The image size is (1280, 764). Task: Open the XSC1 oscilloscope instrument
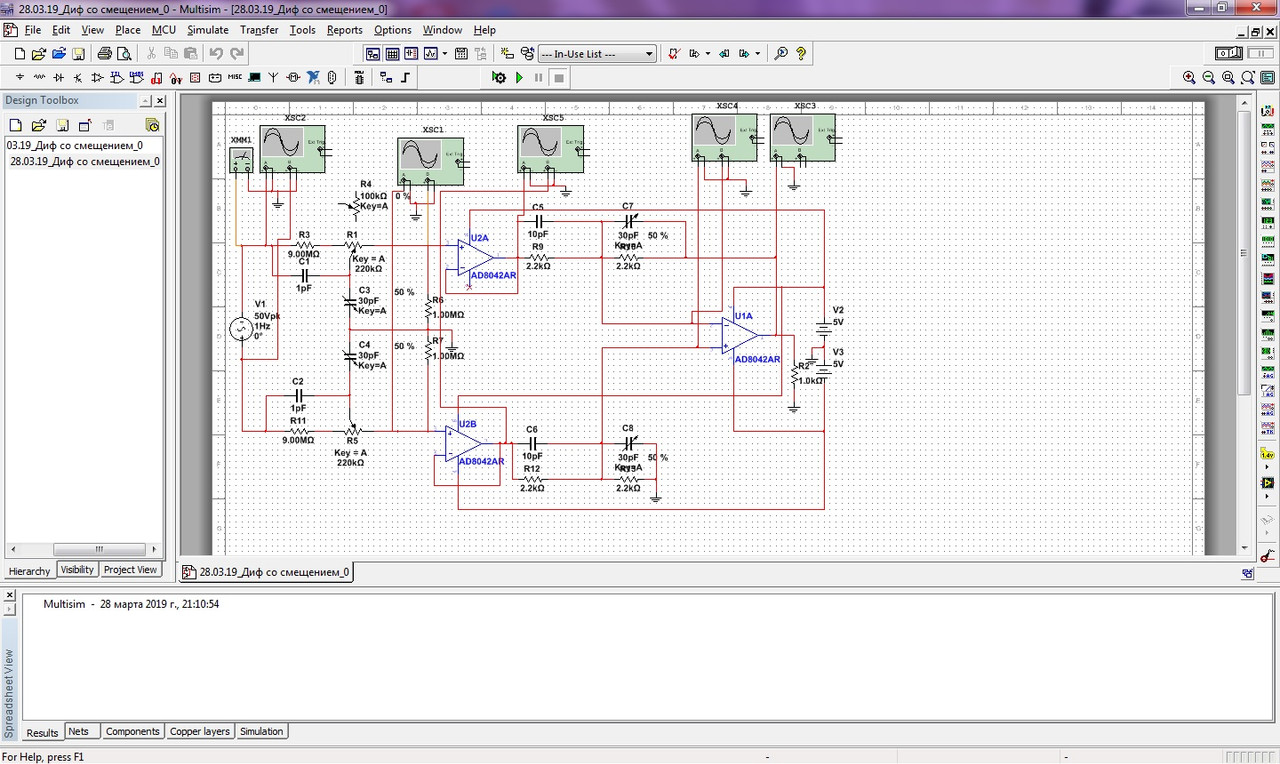(431, 160)
